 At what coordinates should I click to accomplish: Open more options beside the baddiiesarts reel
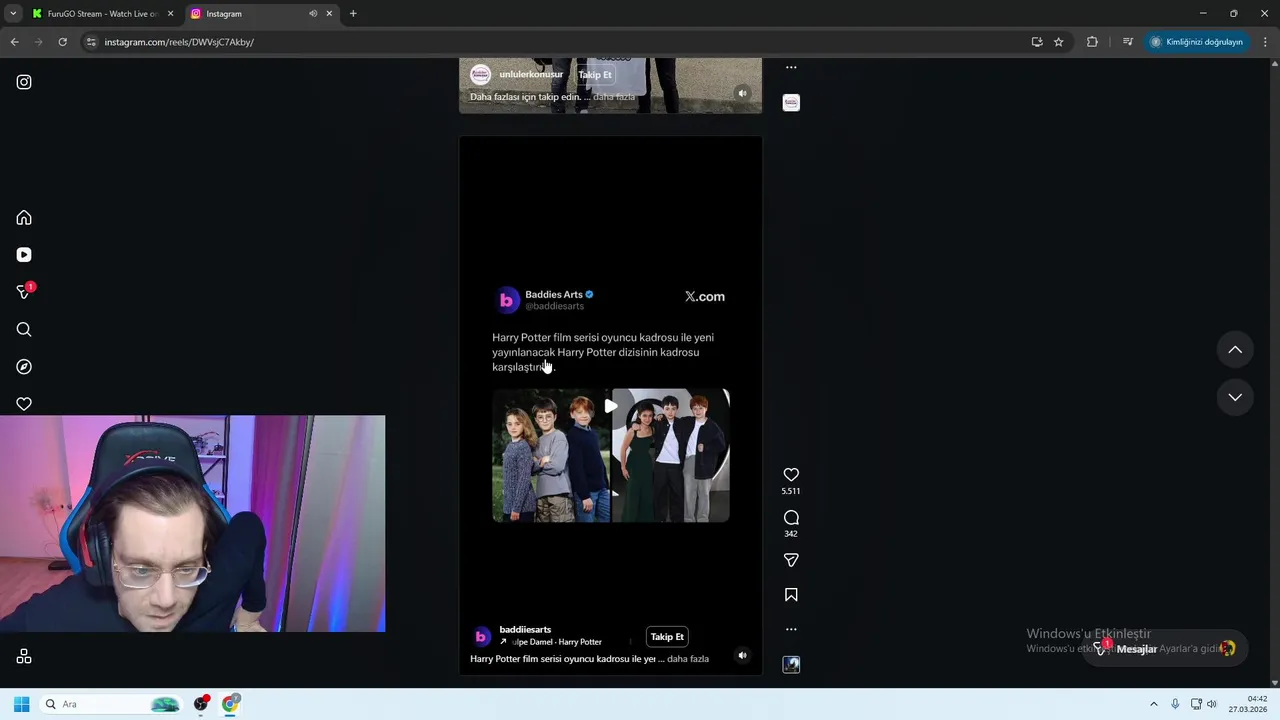tap(791, 629)
